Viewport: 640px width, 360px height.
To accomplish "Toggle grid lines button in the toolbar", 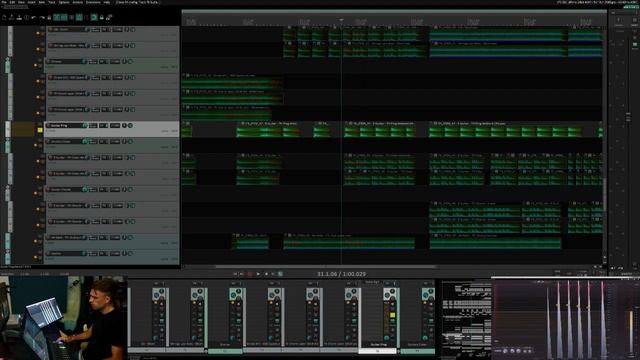I will (x=87, y=18).
